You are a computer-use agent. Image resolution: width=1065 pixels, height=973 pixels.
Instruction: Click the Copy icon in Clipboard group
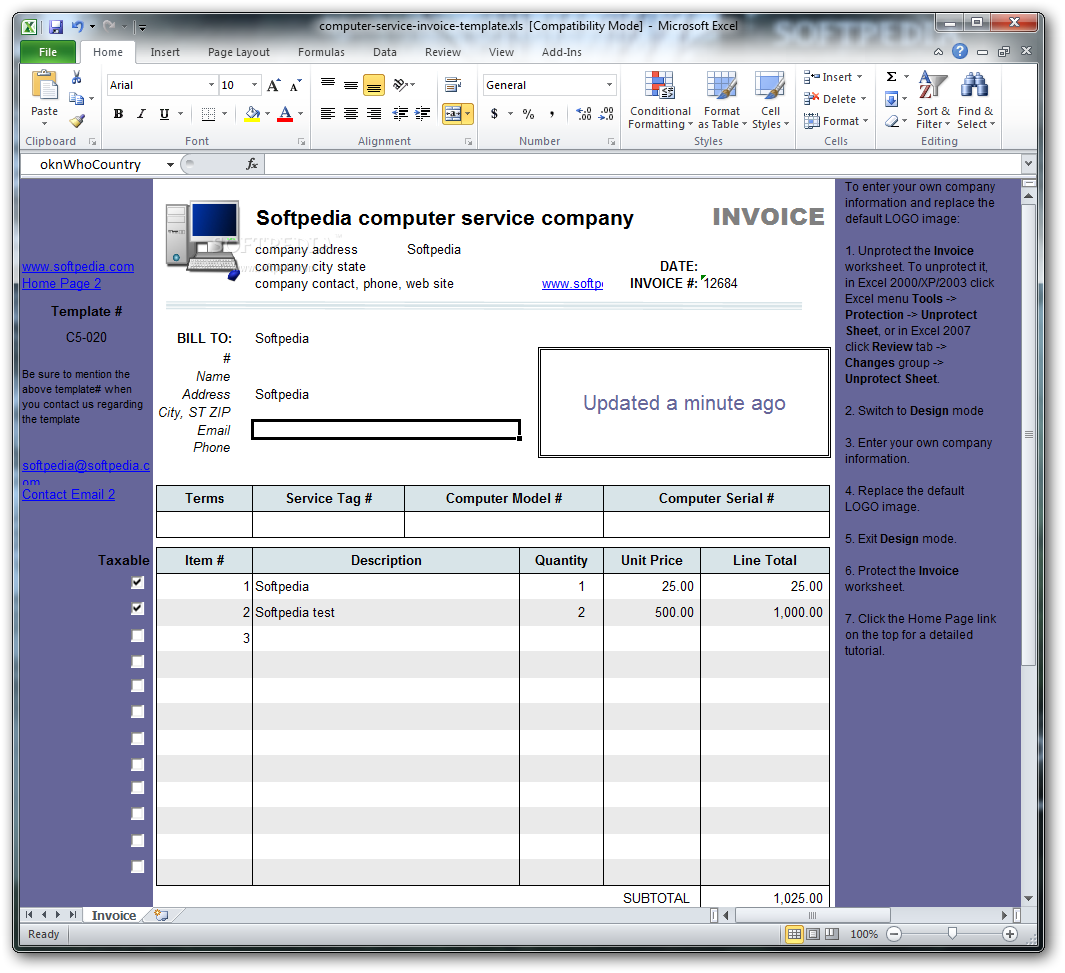[x=77, y=99]
